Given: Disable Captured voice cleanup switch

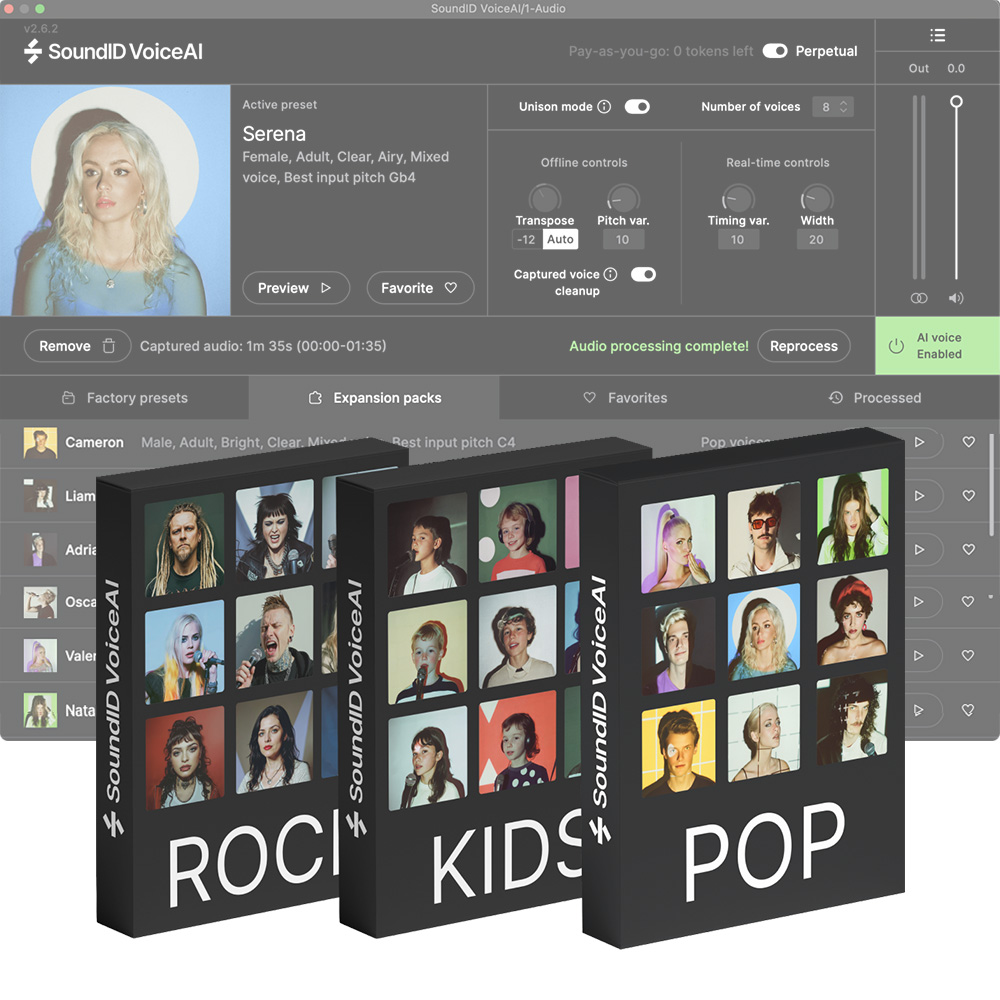Looking at the screenshot, I should [643, 274].
